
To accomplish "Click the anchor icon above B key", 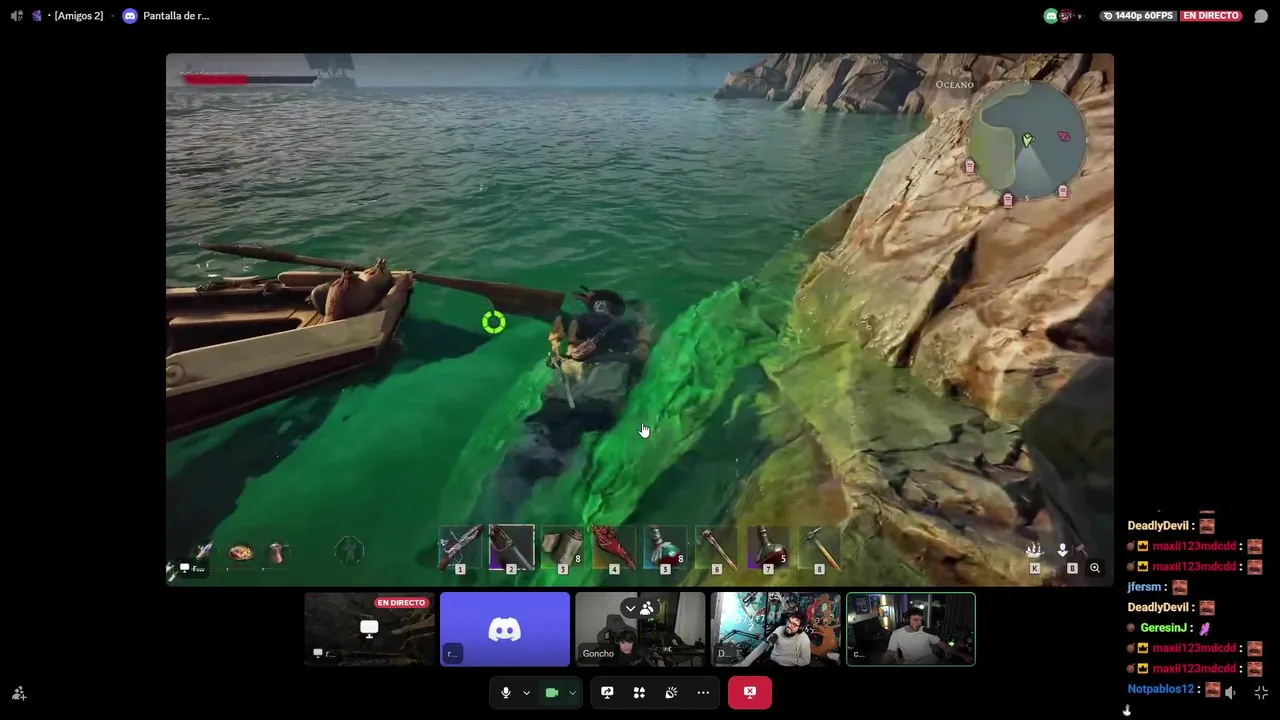I will [x=1062, y=549].
